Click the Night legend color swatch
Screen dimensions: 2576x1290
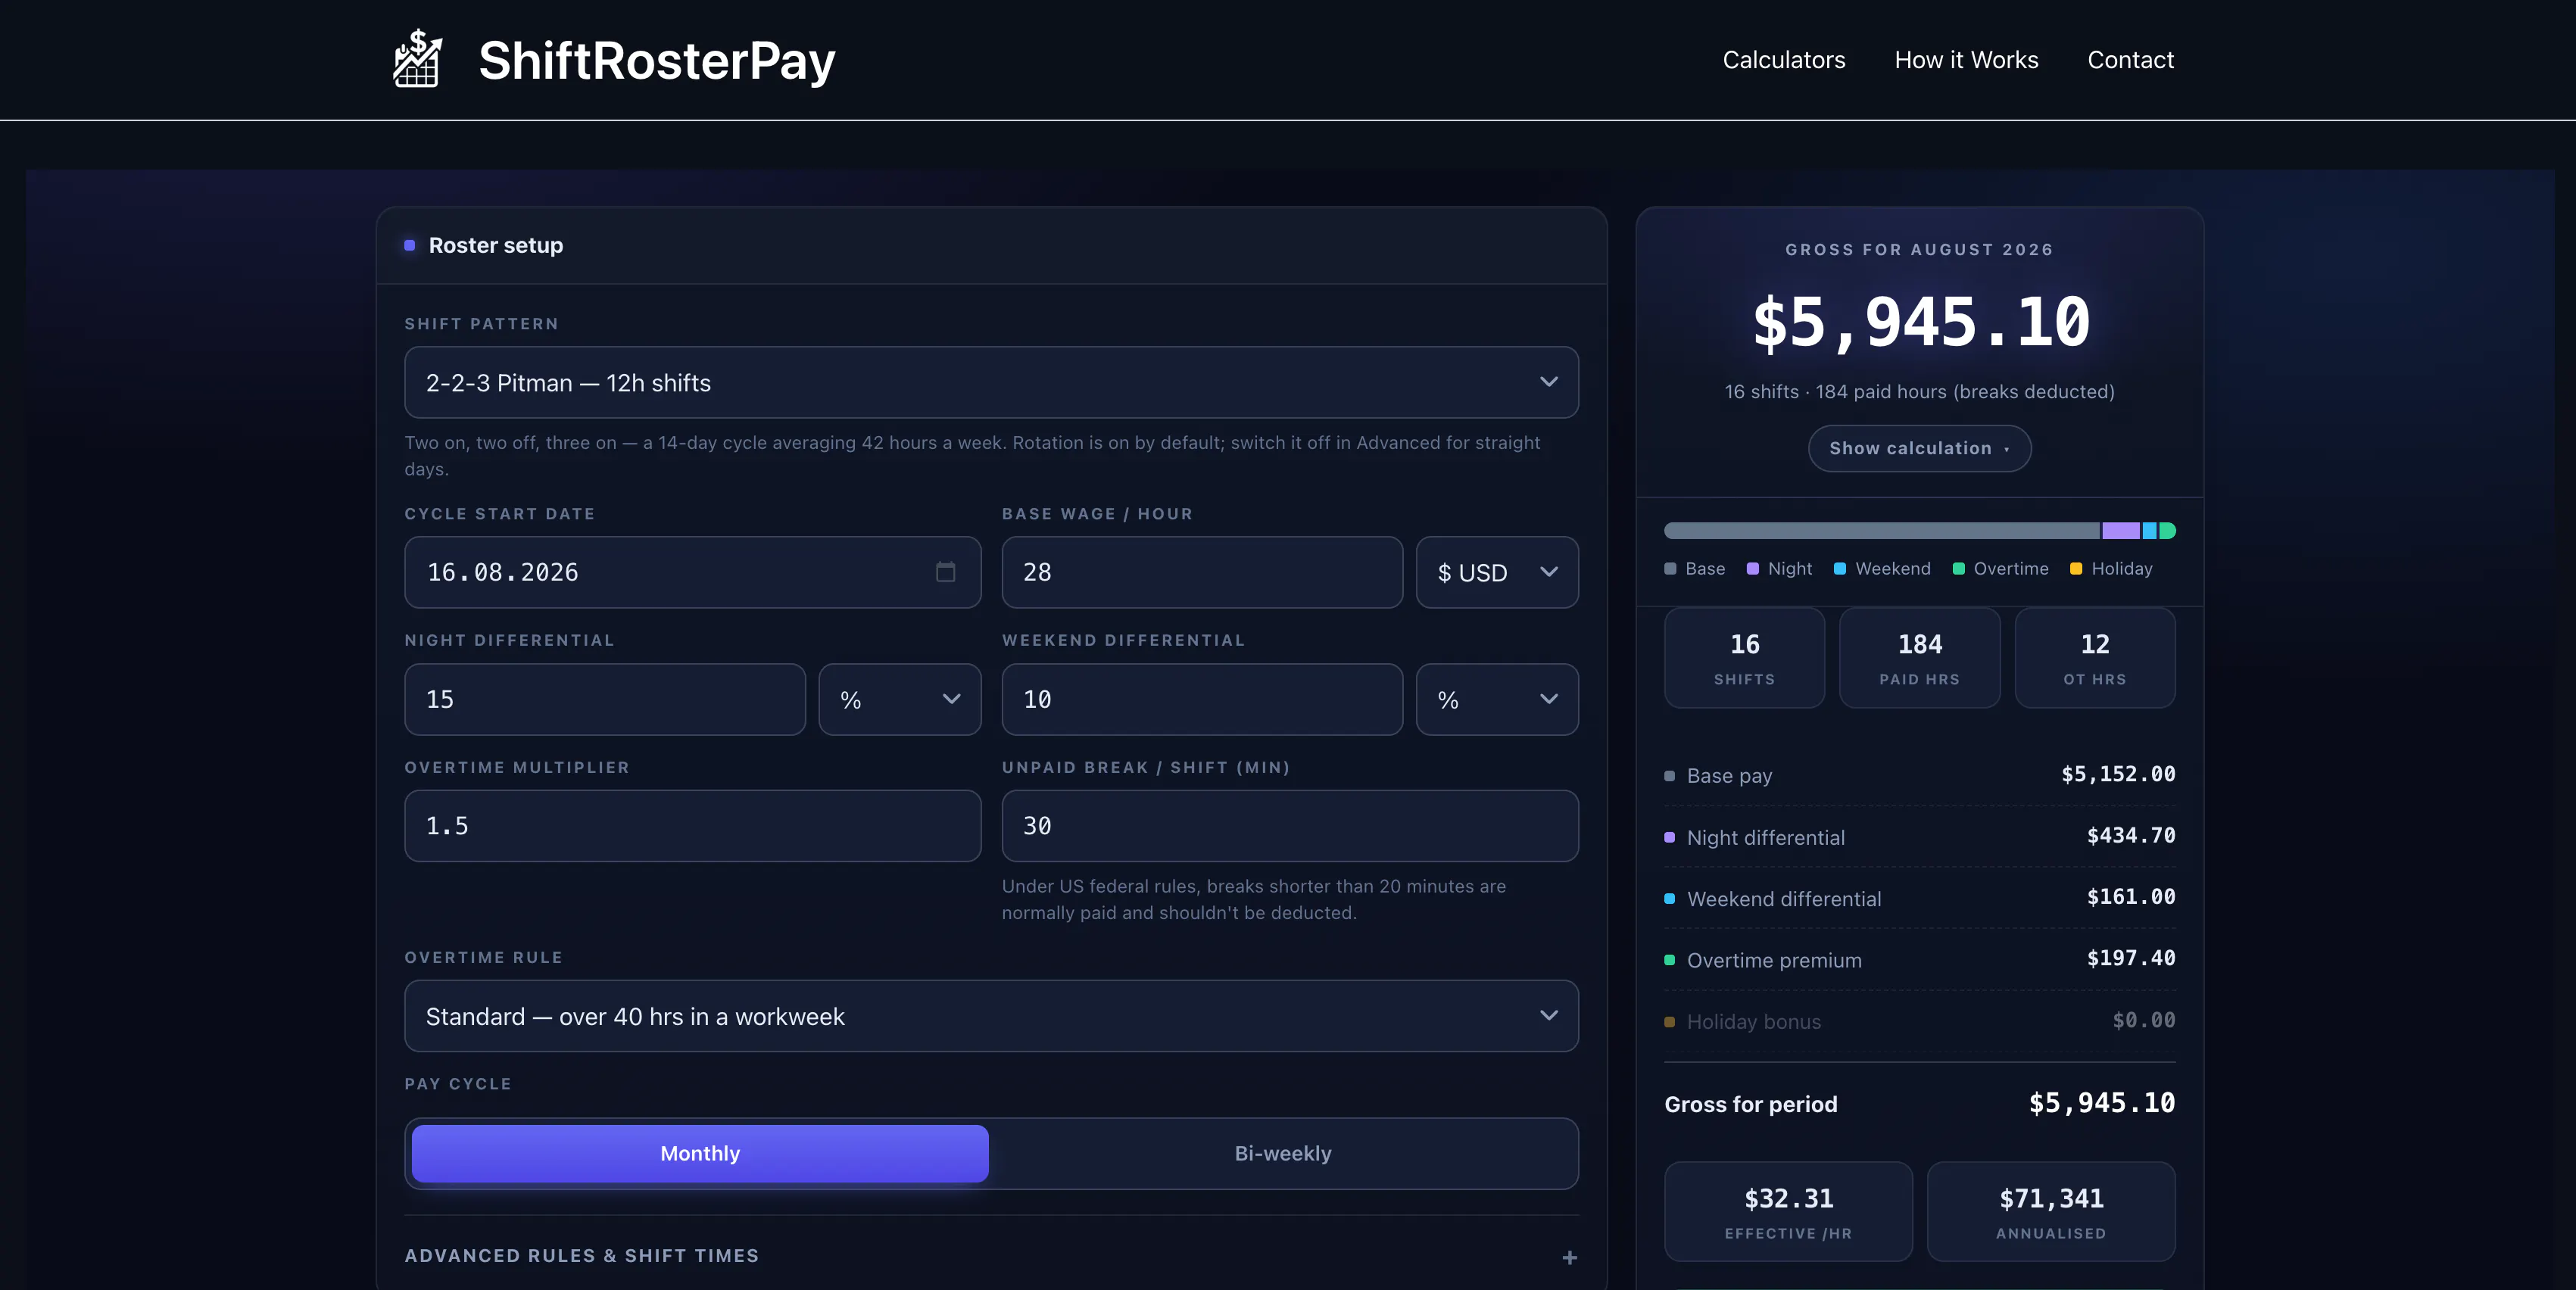[x=1752, y=569]
